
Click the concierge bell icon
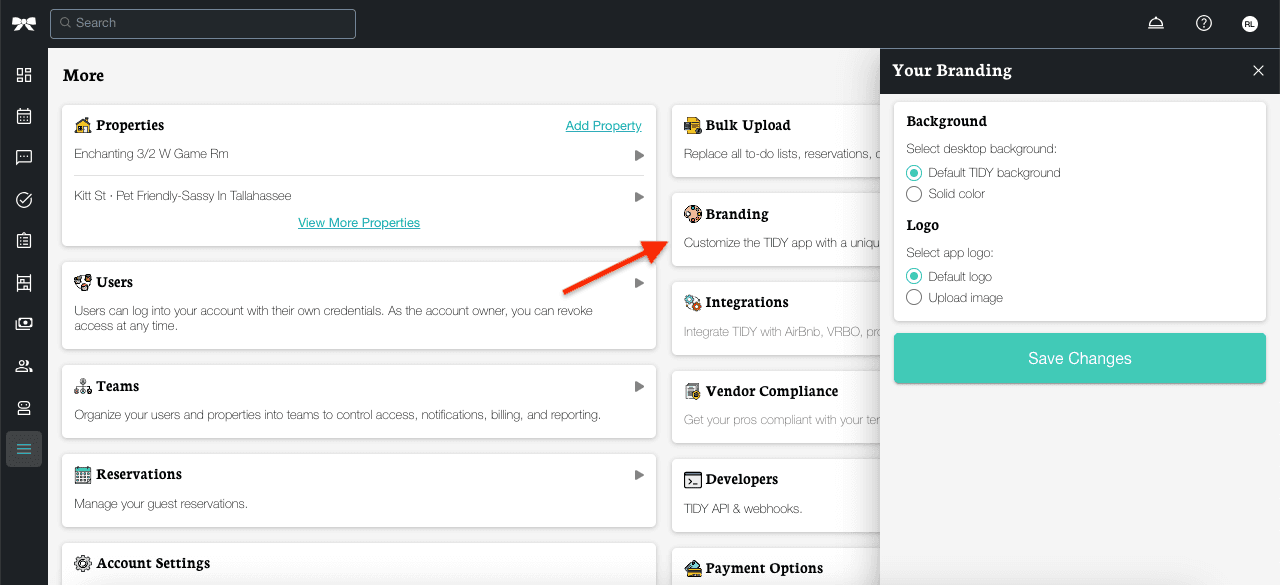(x=1156, y=24)
